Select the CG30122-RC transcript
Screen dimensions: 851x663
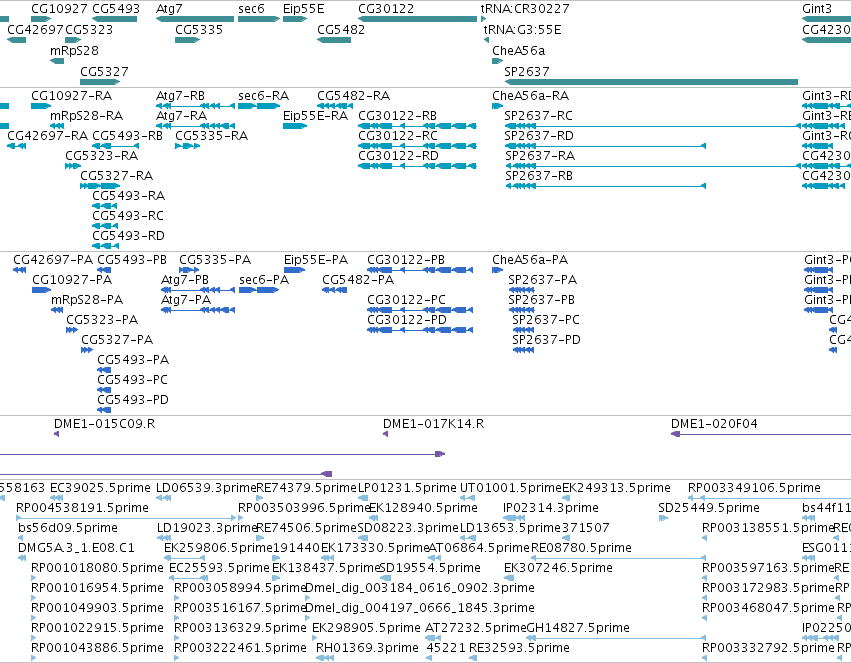417,146
